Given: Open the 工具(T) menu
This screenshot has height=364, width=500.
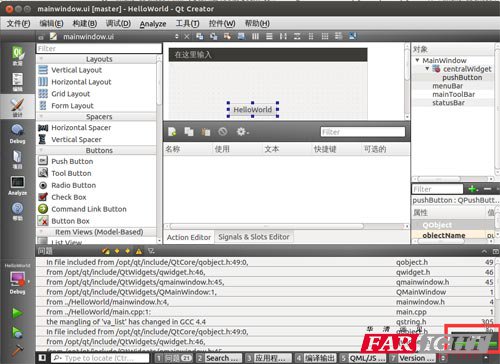Looking at the screenshot, I should click(187, 23).
